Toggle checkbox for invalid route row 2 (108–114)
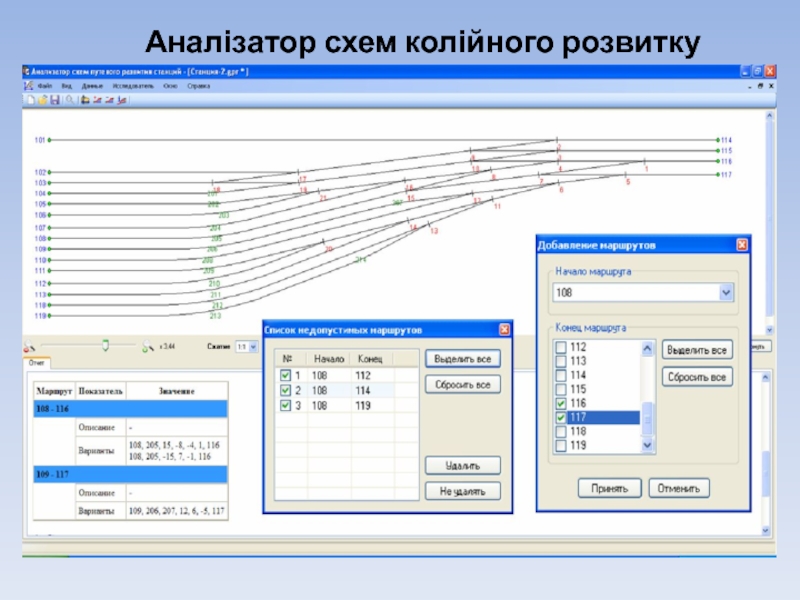 pyautogui.click(x=285, y=391)
